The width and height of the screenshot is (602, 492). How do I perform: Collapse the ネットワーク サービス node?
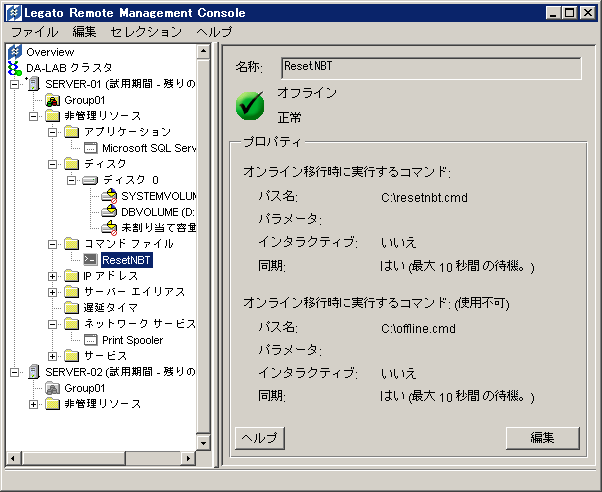53,324
